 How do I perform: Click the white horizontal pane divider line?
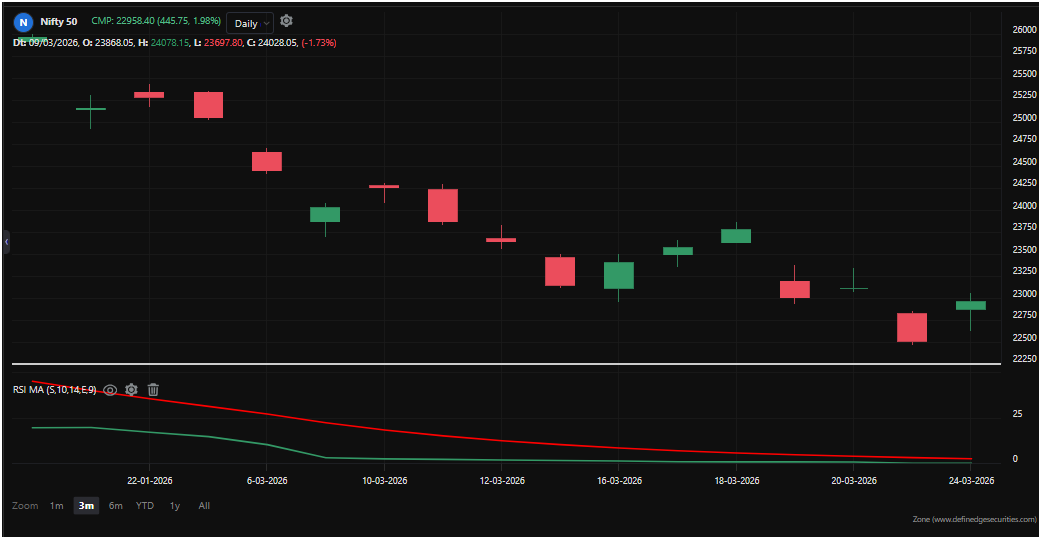(x=505, y=364)
